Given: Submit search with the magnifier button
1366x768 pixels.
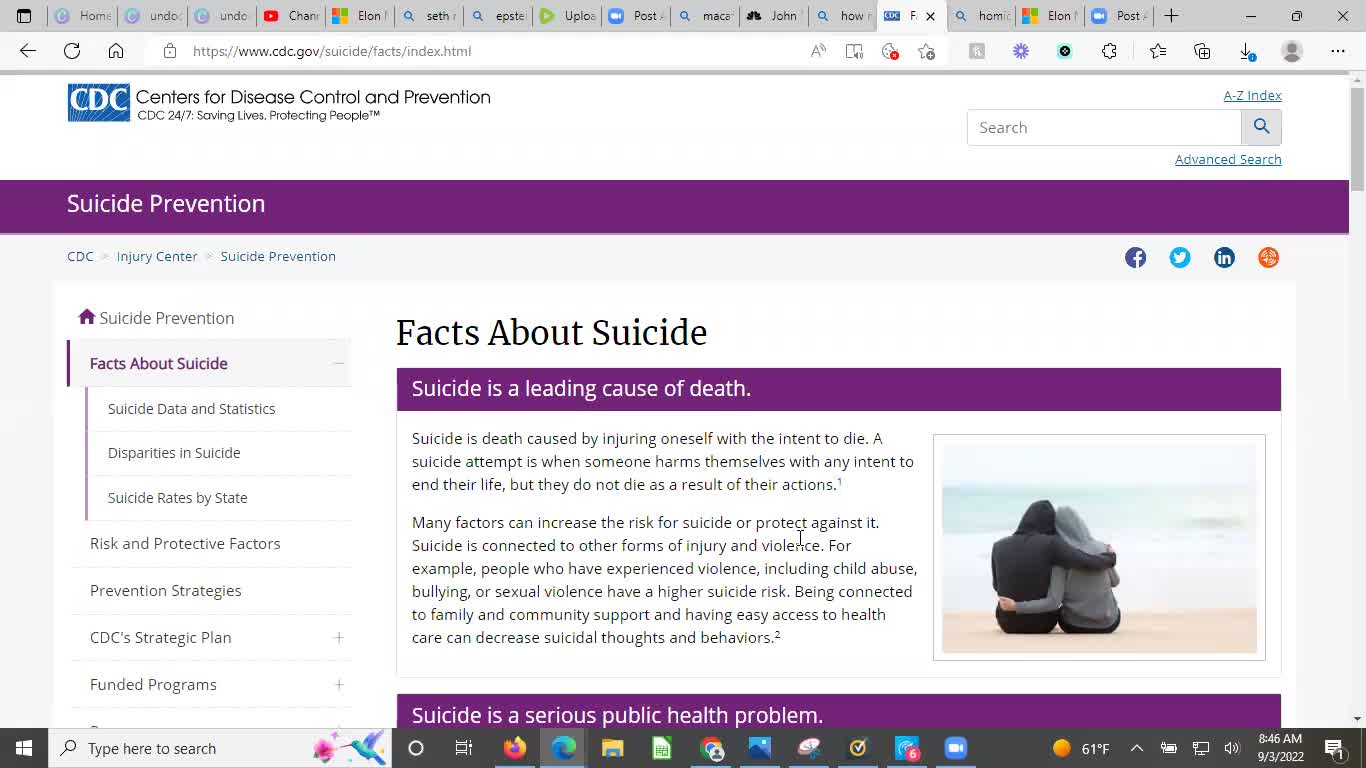Looking at the screenshot, I should tap(1261, 127).
